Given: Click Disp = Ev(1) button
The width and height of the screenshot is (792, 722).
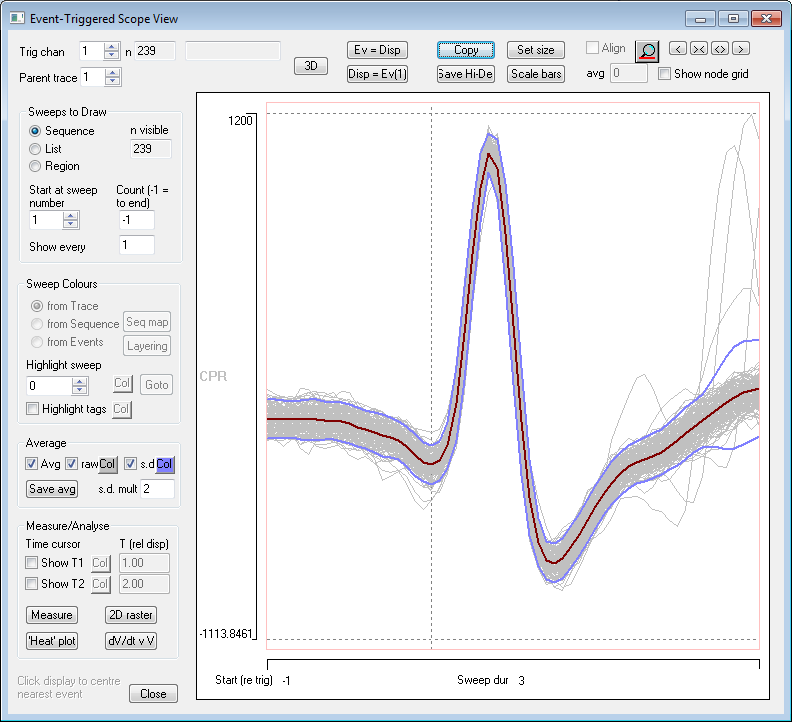Looking at the screenshot, I should pos(376,74).
